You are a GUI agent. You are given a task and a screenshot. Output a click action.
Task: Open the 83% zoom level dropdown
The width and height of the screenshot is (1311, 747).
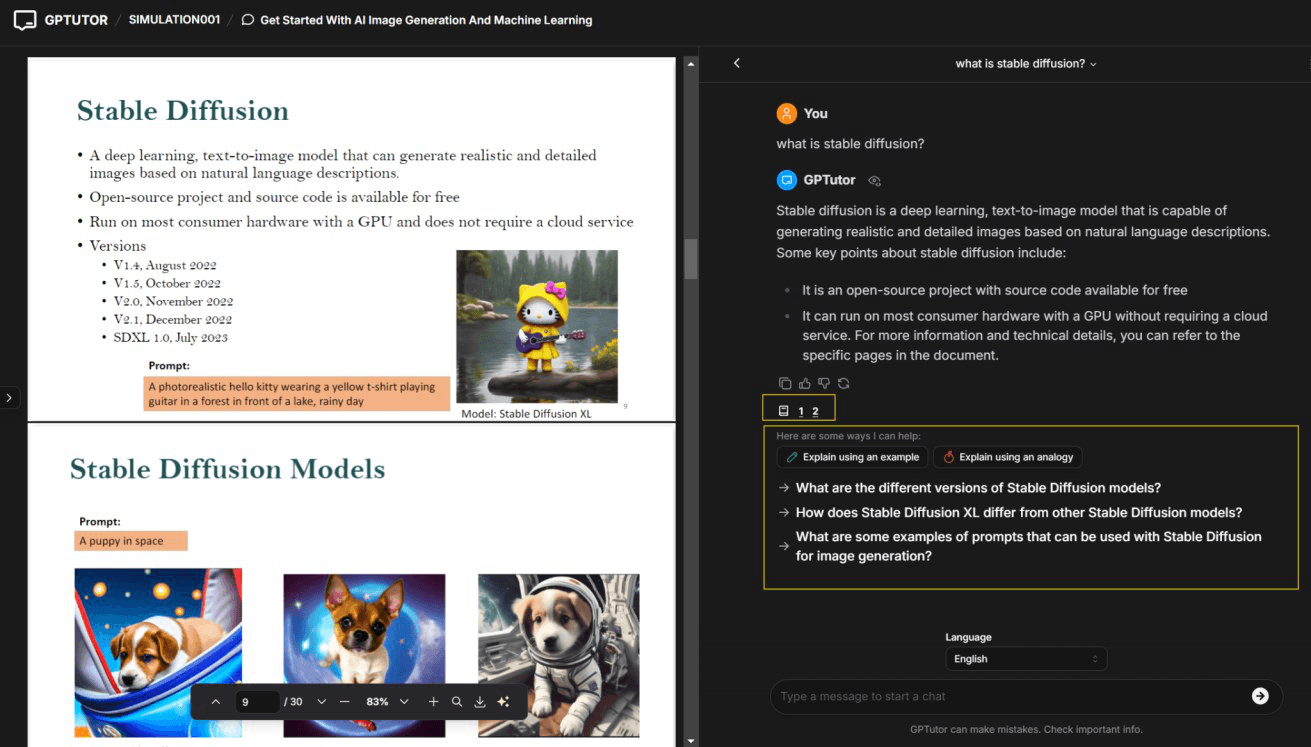tap(387, 702)
